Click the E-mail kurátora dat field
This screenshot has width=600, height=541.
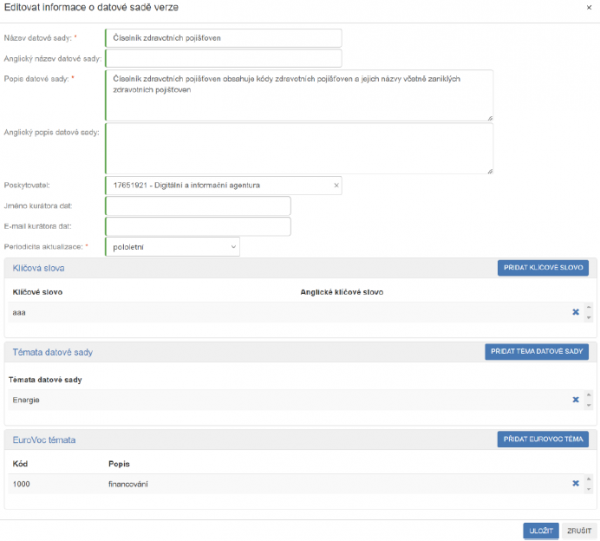click(x=197, y=226)
